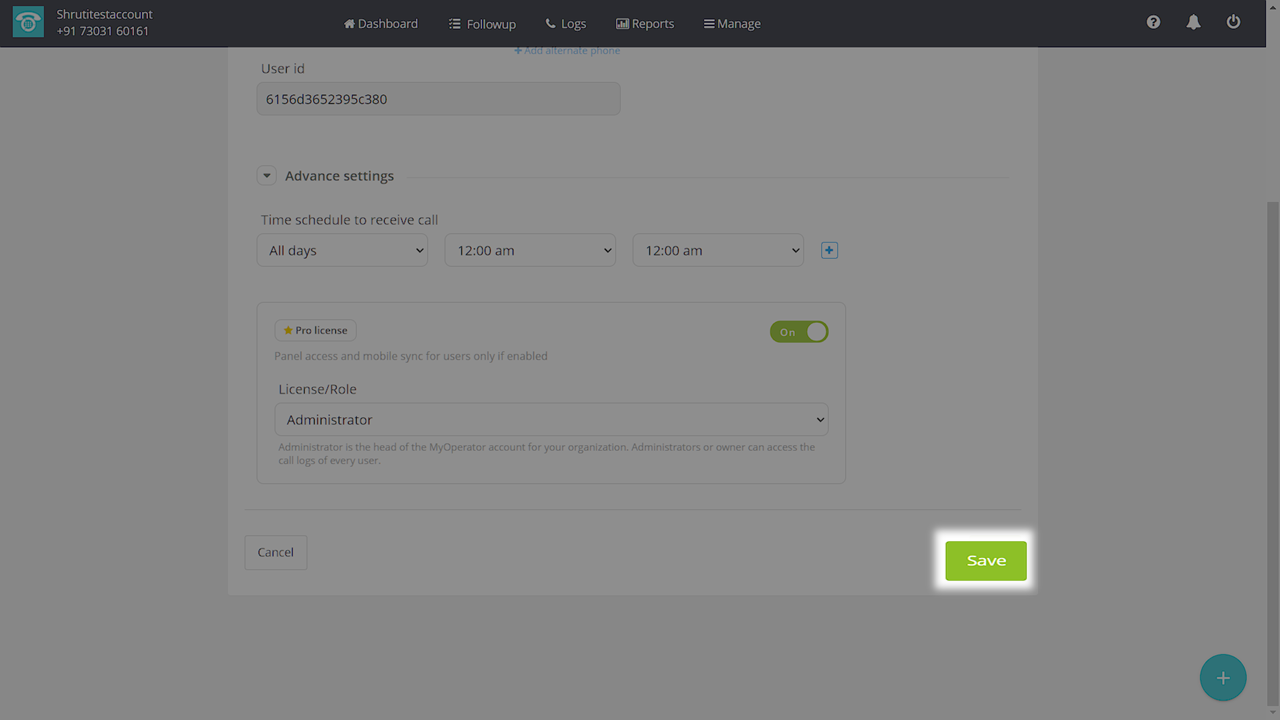This screenshot has height=720, width=1280.
Task: Open the All days dropdown
Action: pos(342,250)
